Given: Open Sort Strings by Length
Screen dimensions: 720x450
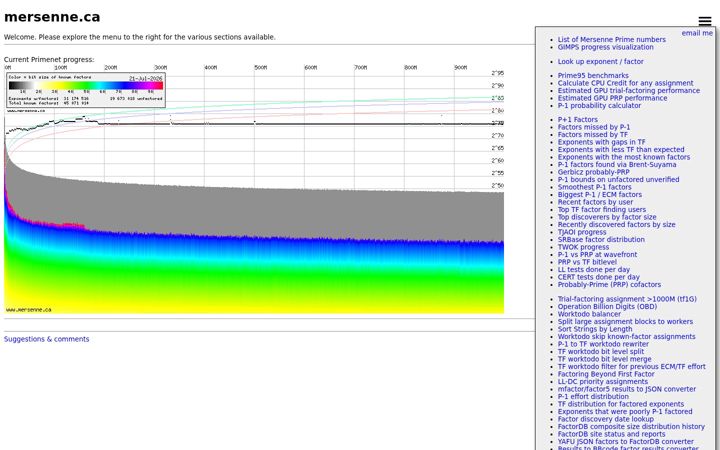Looking at the screenshot, I should coord(595,329).
